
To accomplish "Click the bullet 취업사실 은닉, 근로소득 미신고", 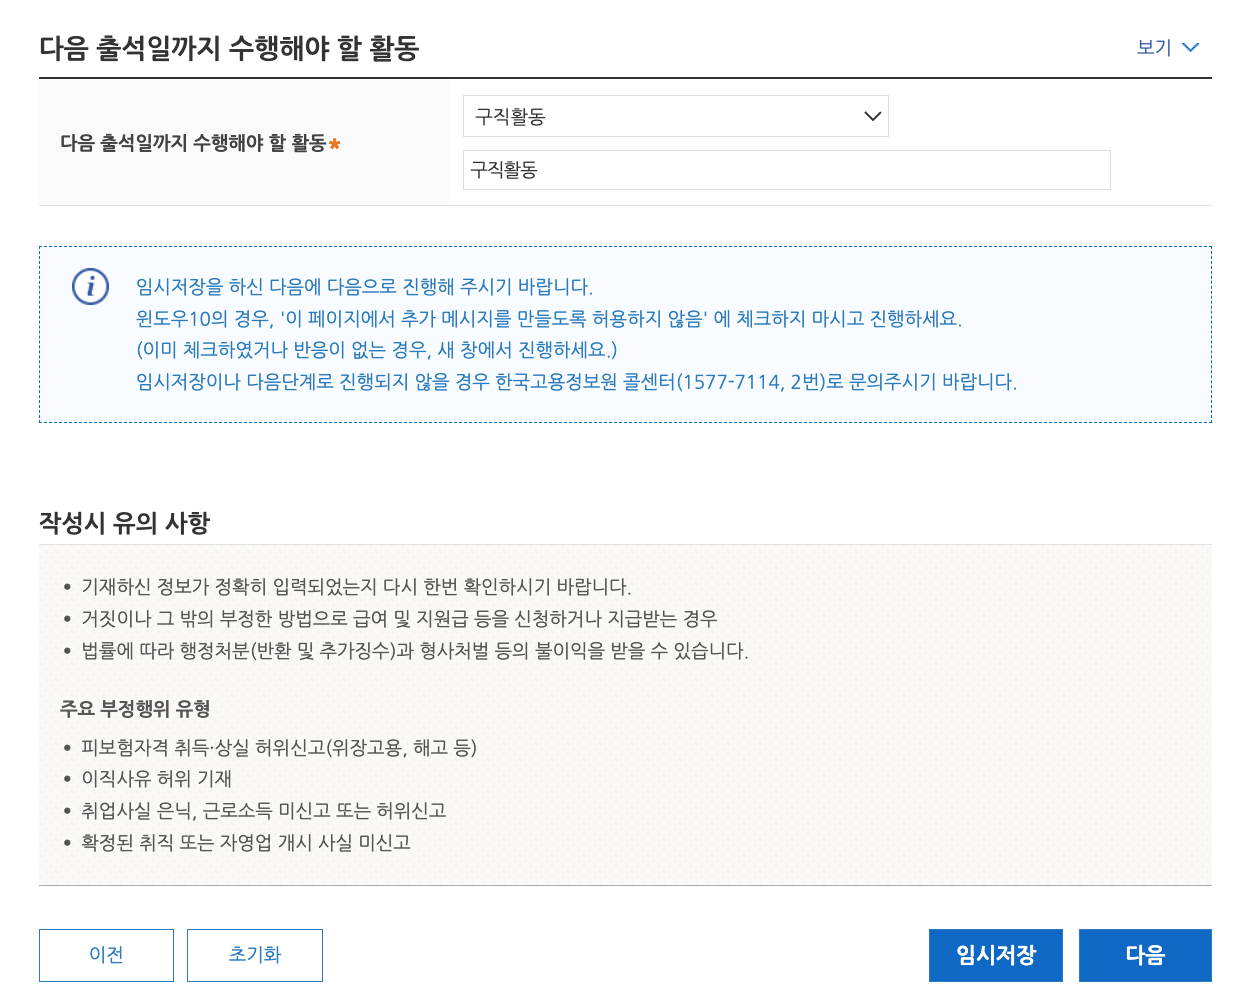I will [263, 811].
